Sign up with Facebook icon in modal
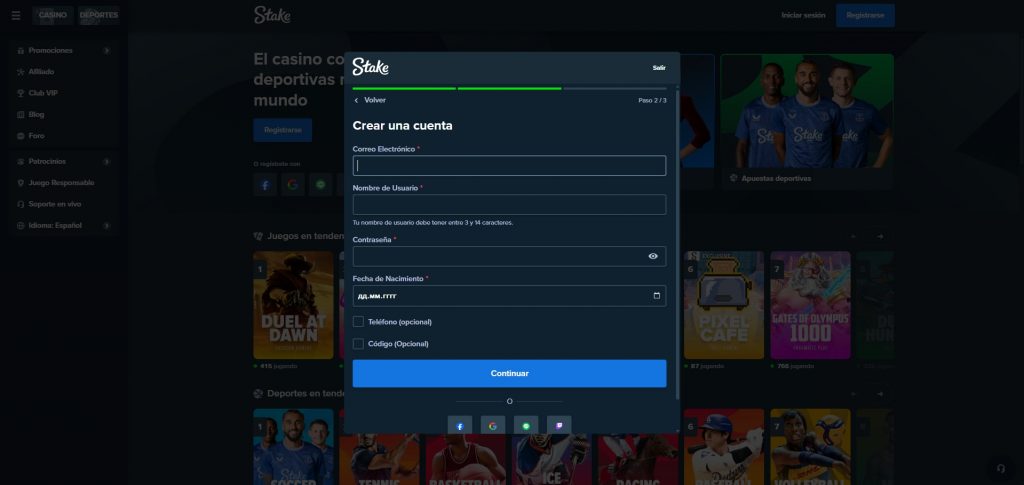The height and width of the screenshot is (485, 1024). (460, 425)
